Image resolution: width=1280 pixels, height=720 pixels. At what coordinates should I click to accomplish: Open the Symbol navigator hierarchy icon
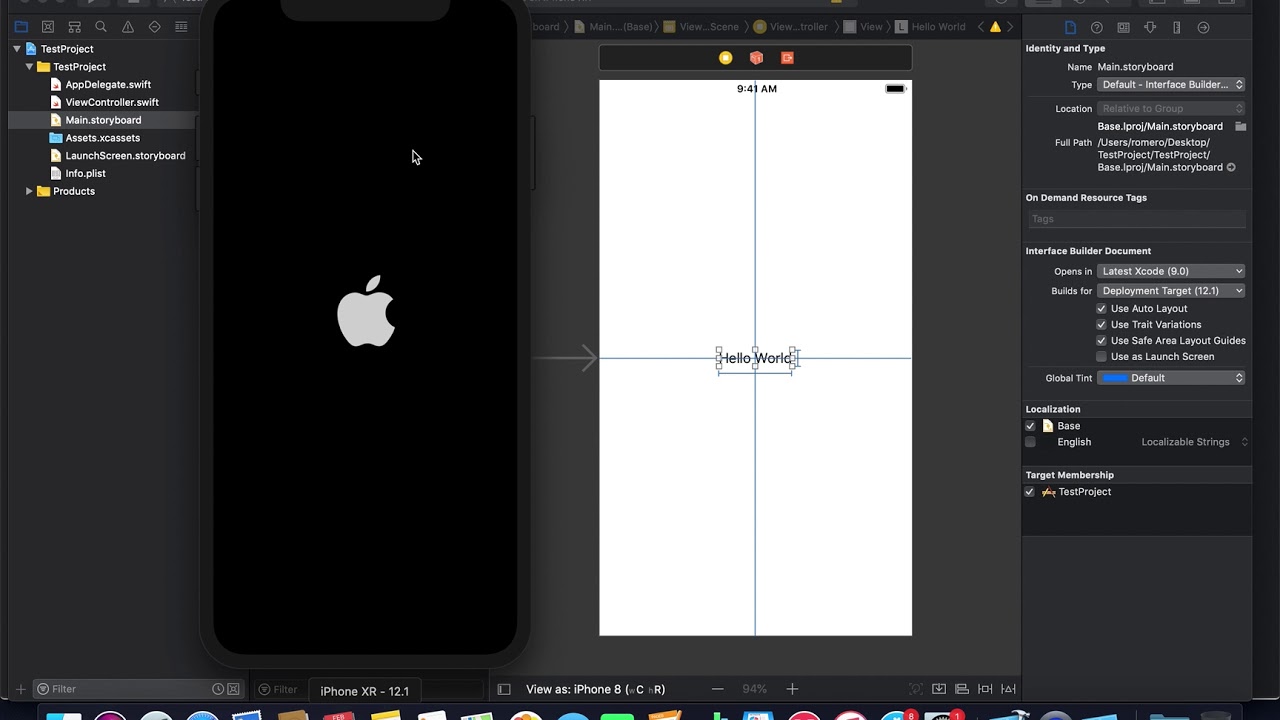pyautogui.click(x=74, y=27)
